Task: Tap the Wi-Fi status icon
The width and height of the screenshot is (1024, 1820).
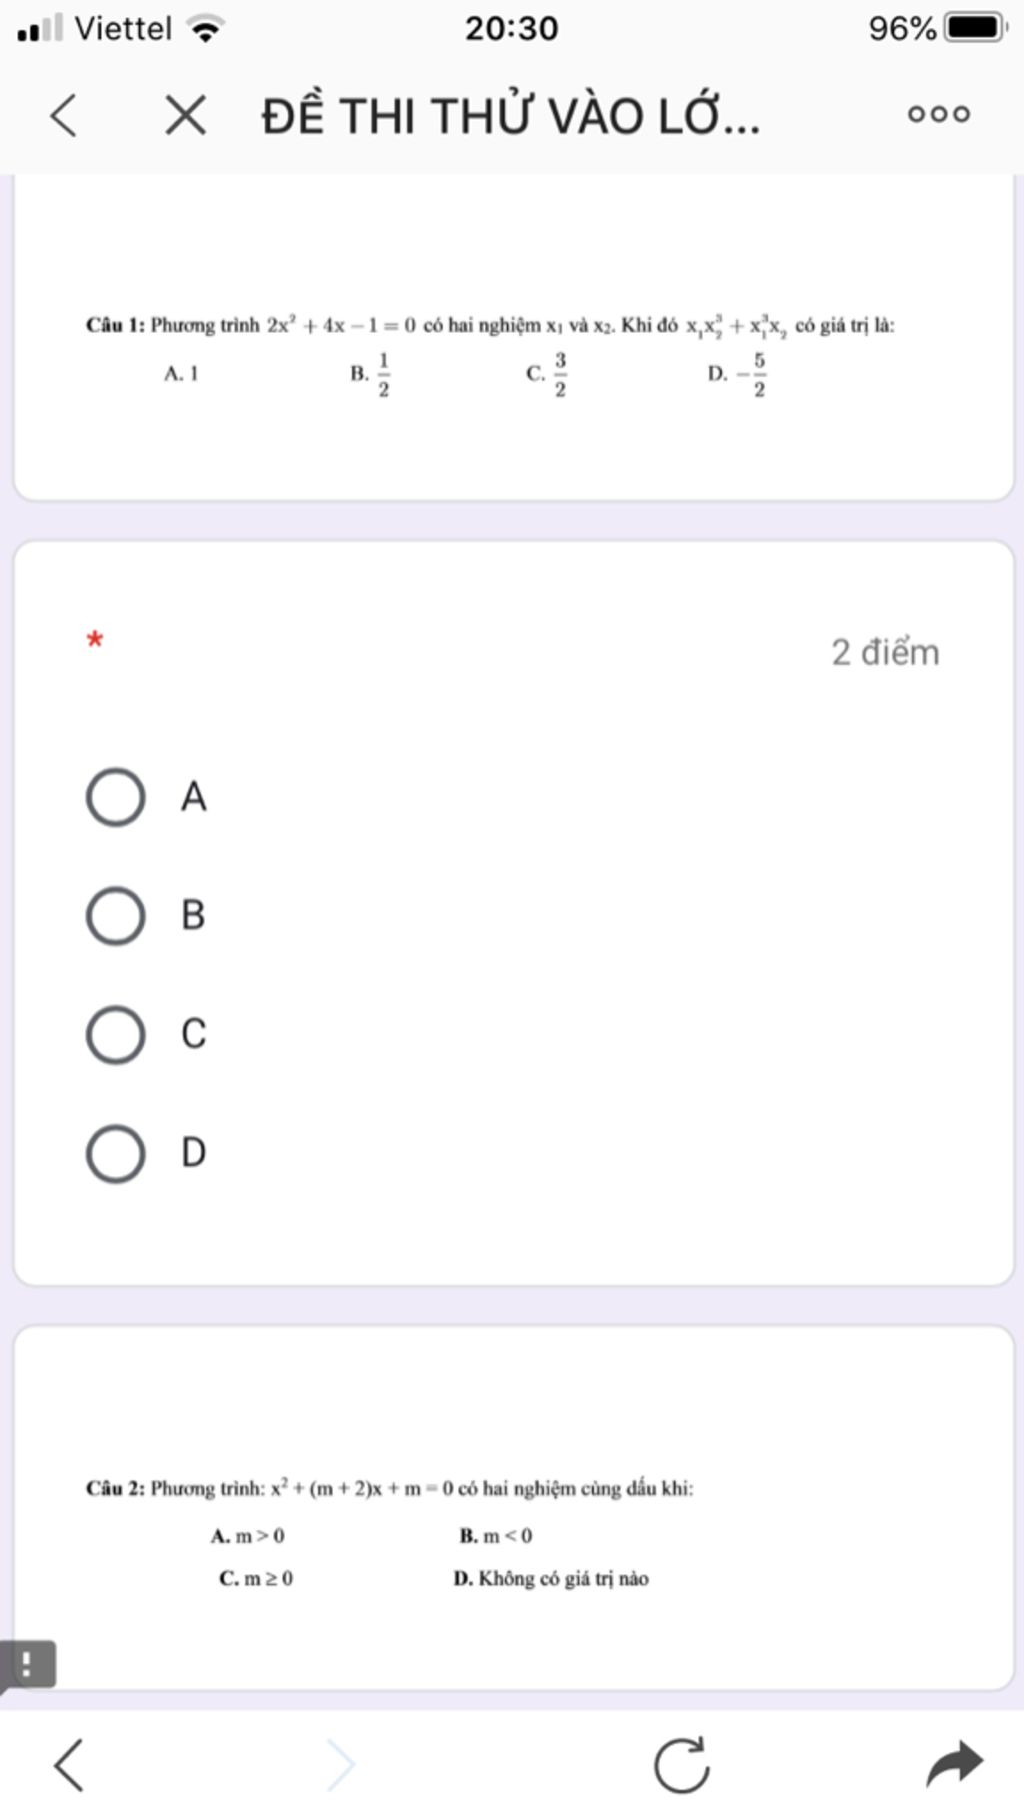Action: pyautogui.click(x=206, y=29)
